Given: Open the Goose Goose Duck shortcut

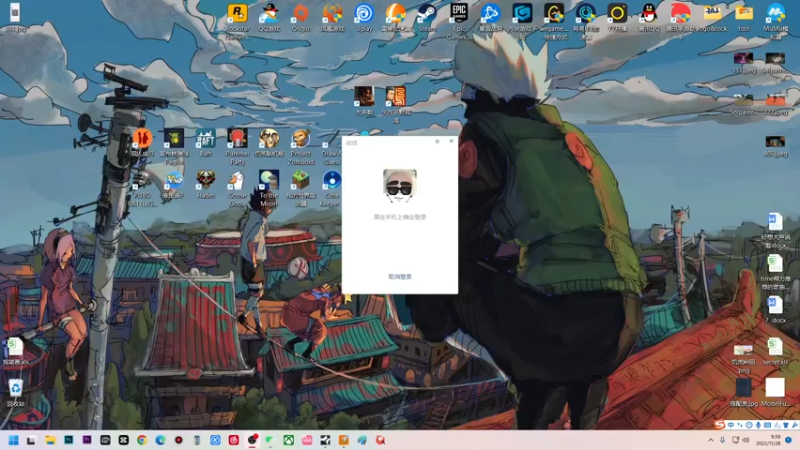Looking at the screenshot, I should point(237,188).
